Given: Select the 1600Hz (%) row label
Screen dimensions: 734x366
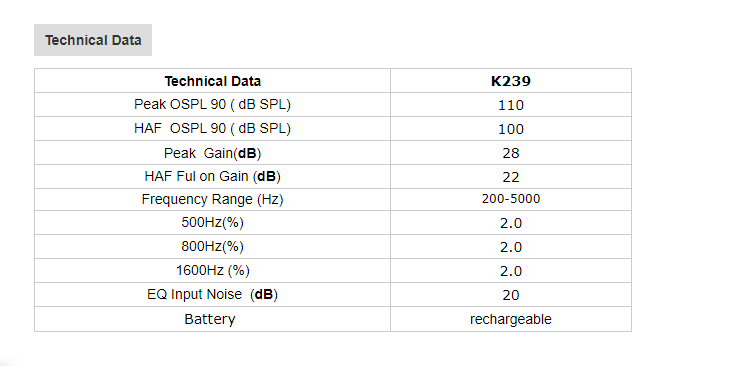Looking at the screenshot, I should [213, 271].
